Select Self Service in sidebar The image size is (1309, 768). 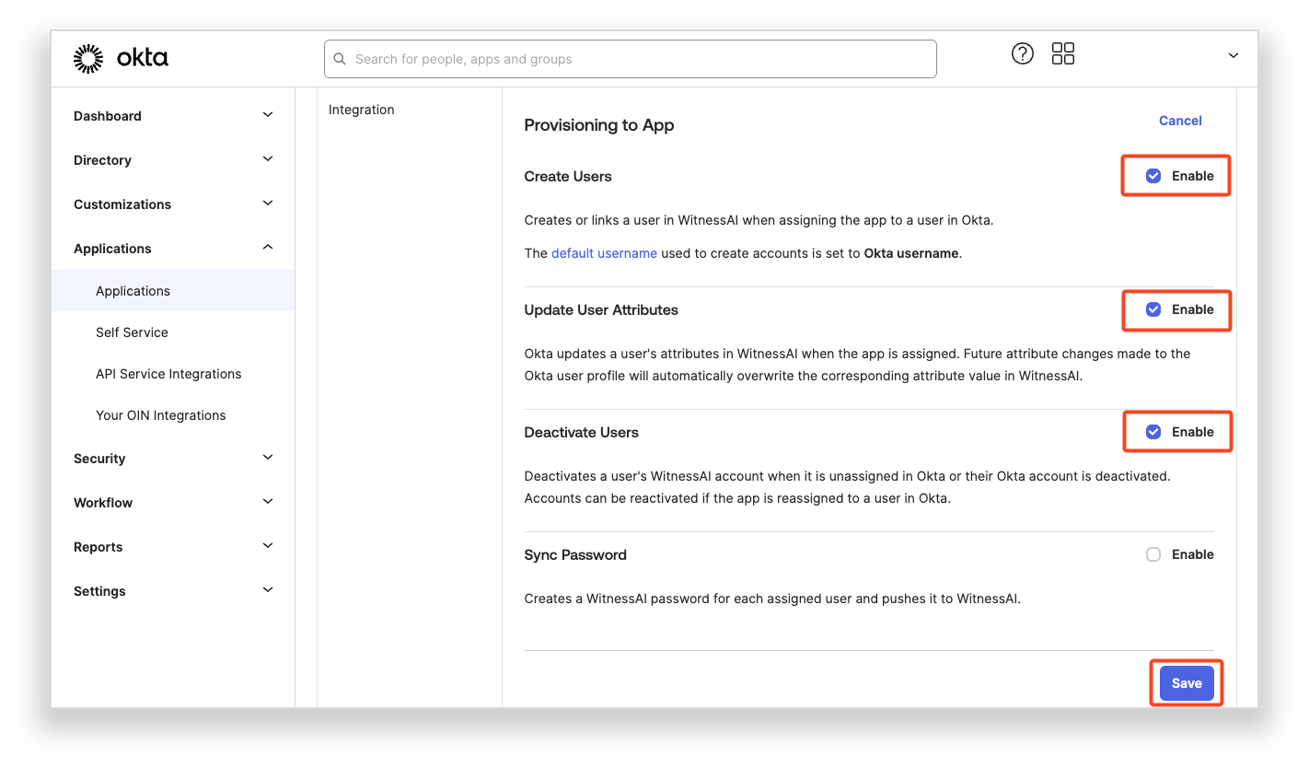click(x=132, y=332)
